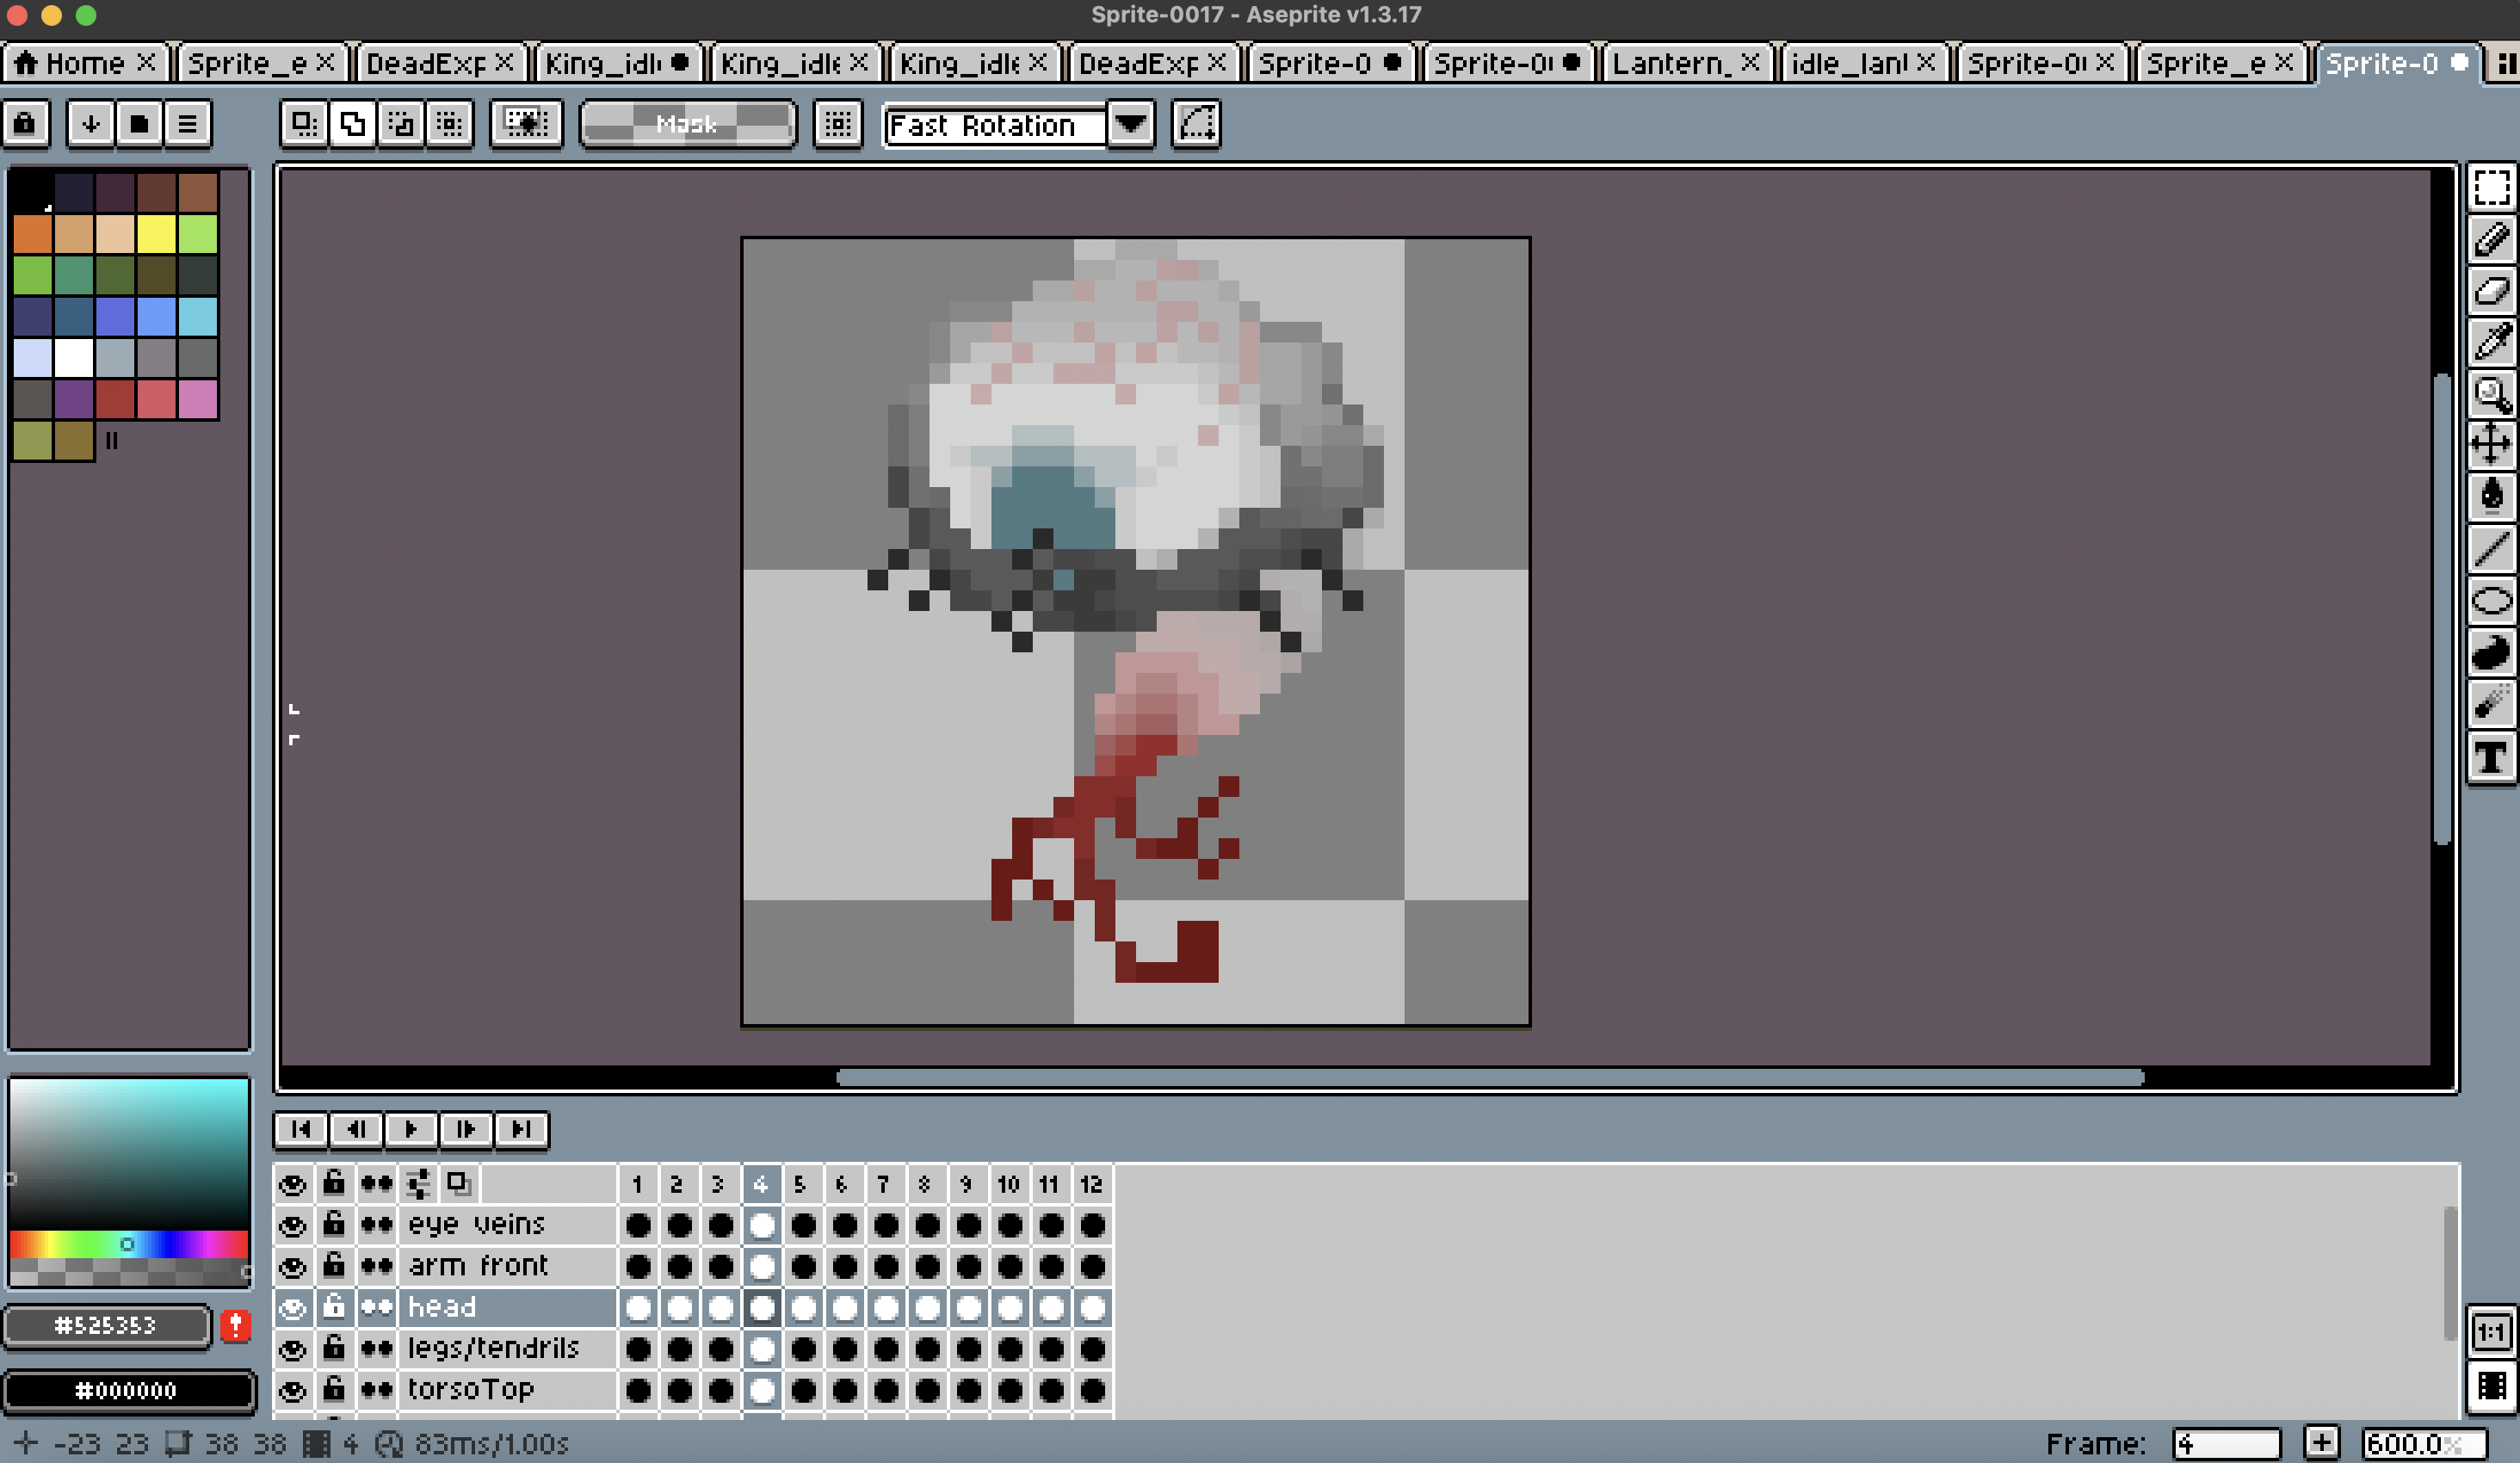
Task: Switch to the idle_lan tab
Action: pos(1864,63)
